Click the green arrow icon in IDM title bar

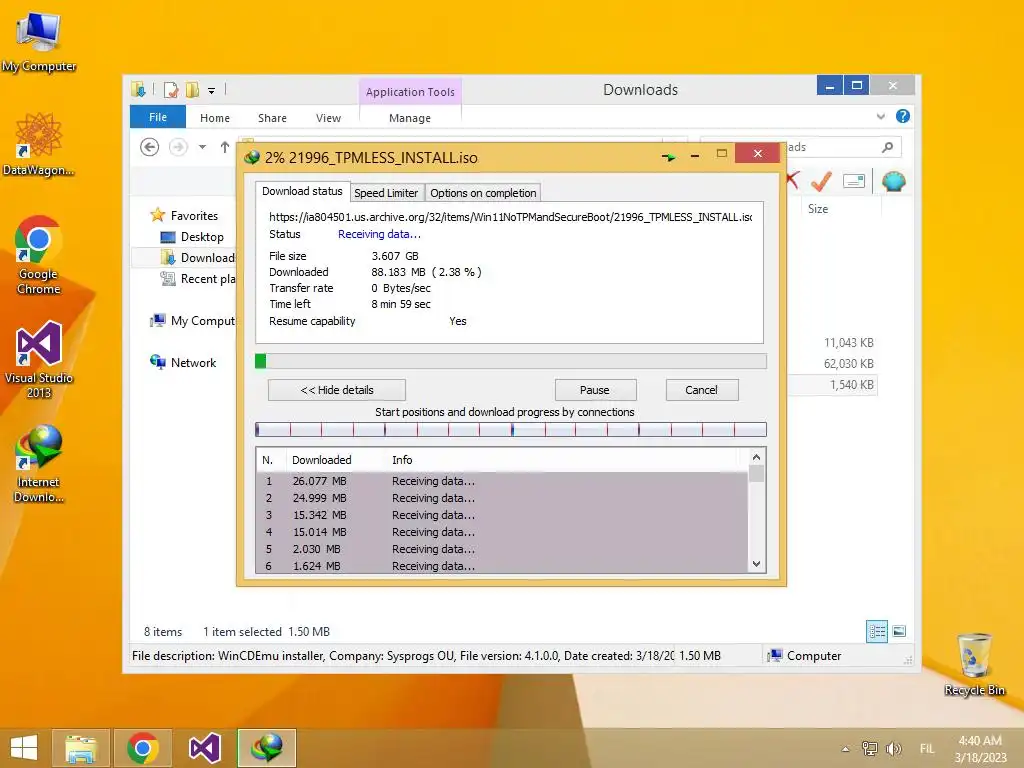coord(668,157)
